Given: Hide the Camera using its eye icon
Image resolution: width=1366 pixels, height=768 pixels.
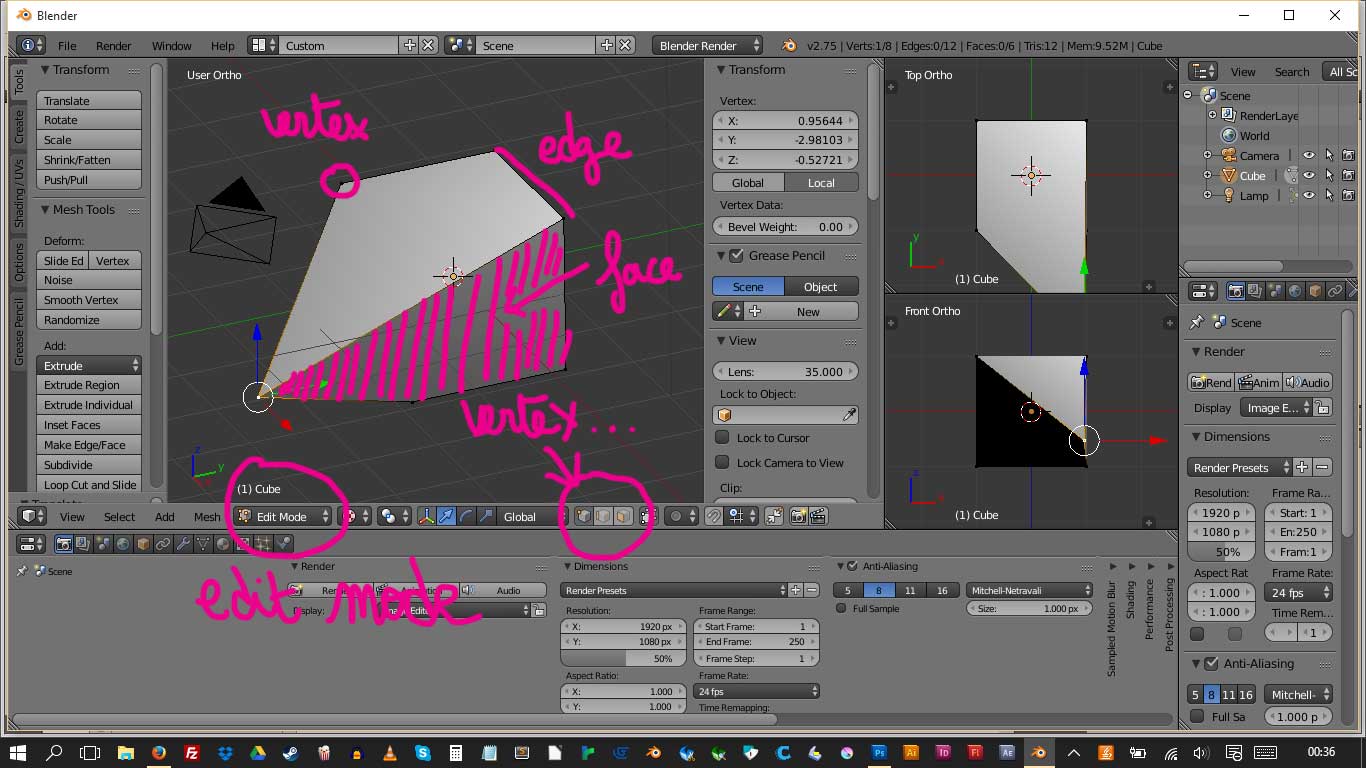Looking at the screenshot, I should coord(1308,155).
